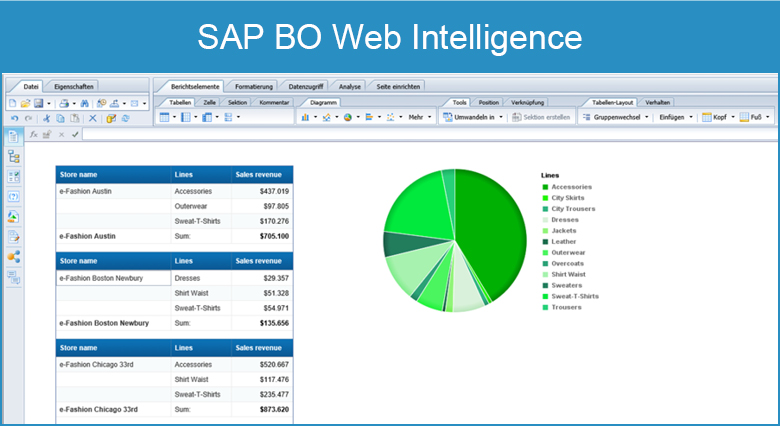Open the Kopf dropdown

(x=733, y=117)
